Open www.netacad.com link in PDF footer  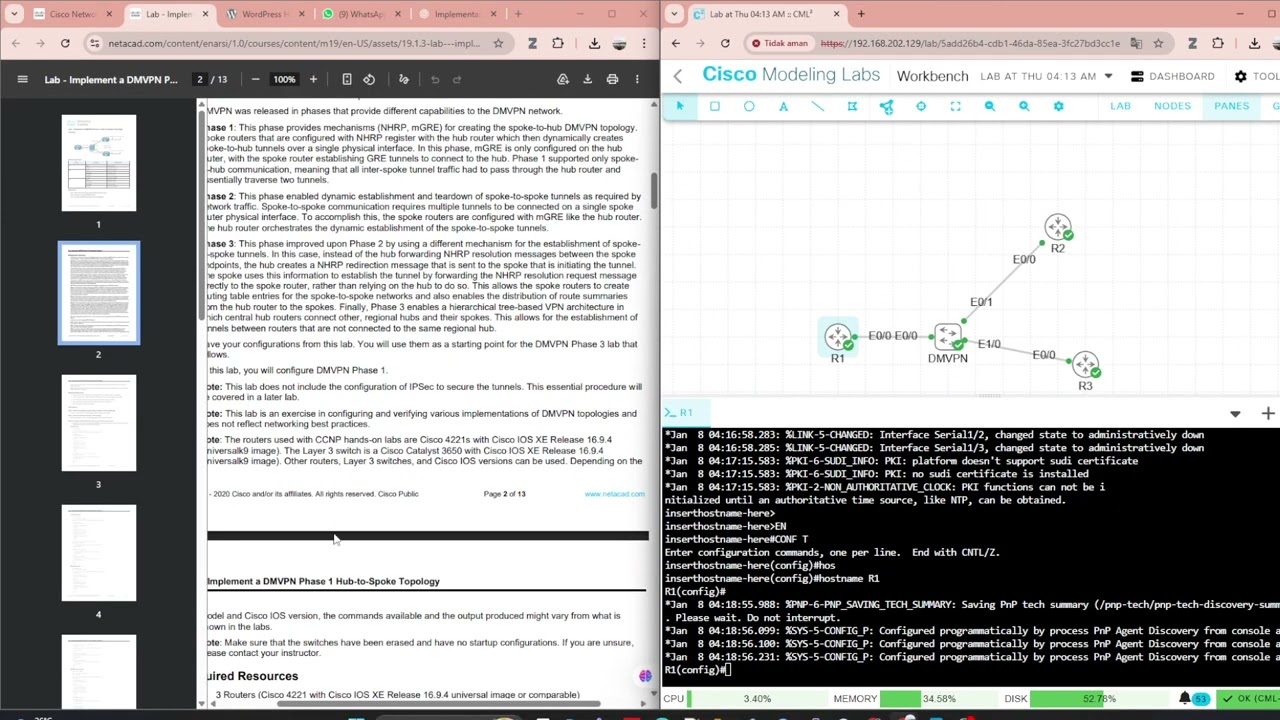click(614, 494)
